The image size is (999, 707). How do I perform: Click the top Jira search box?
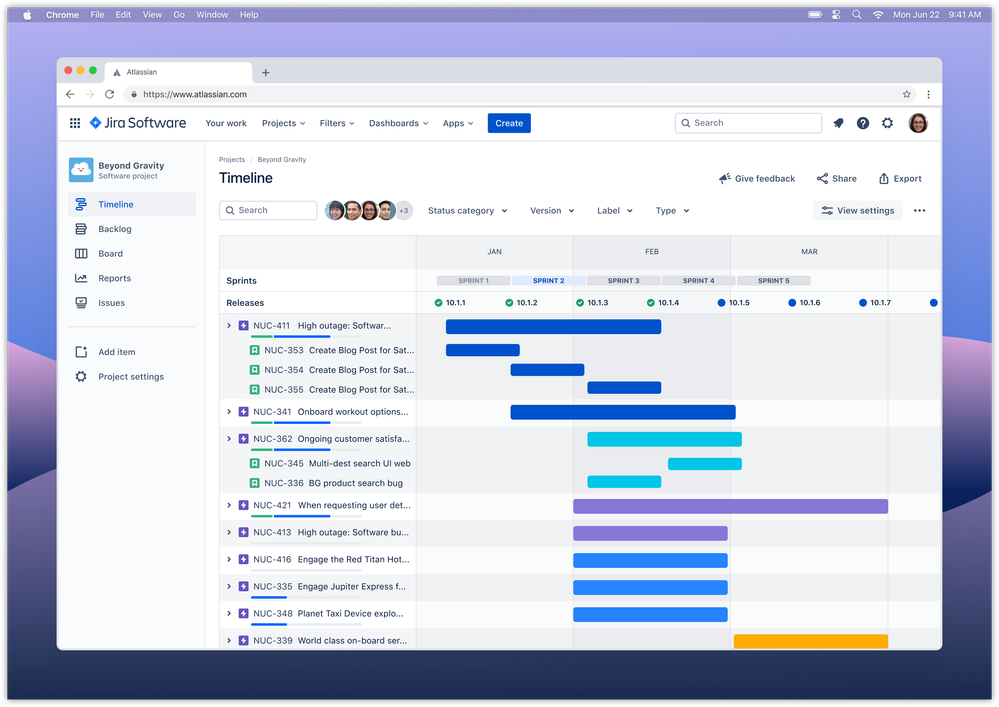pyautogui.click(x=749, y=123)
